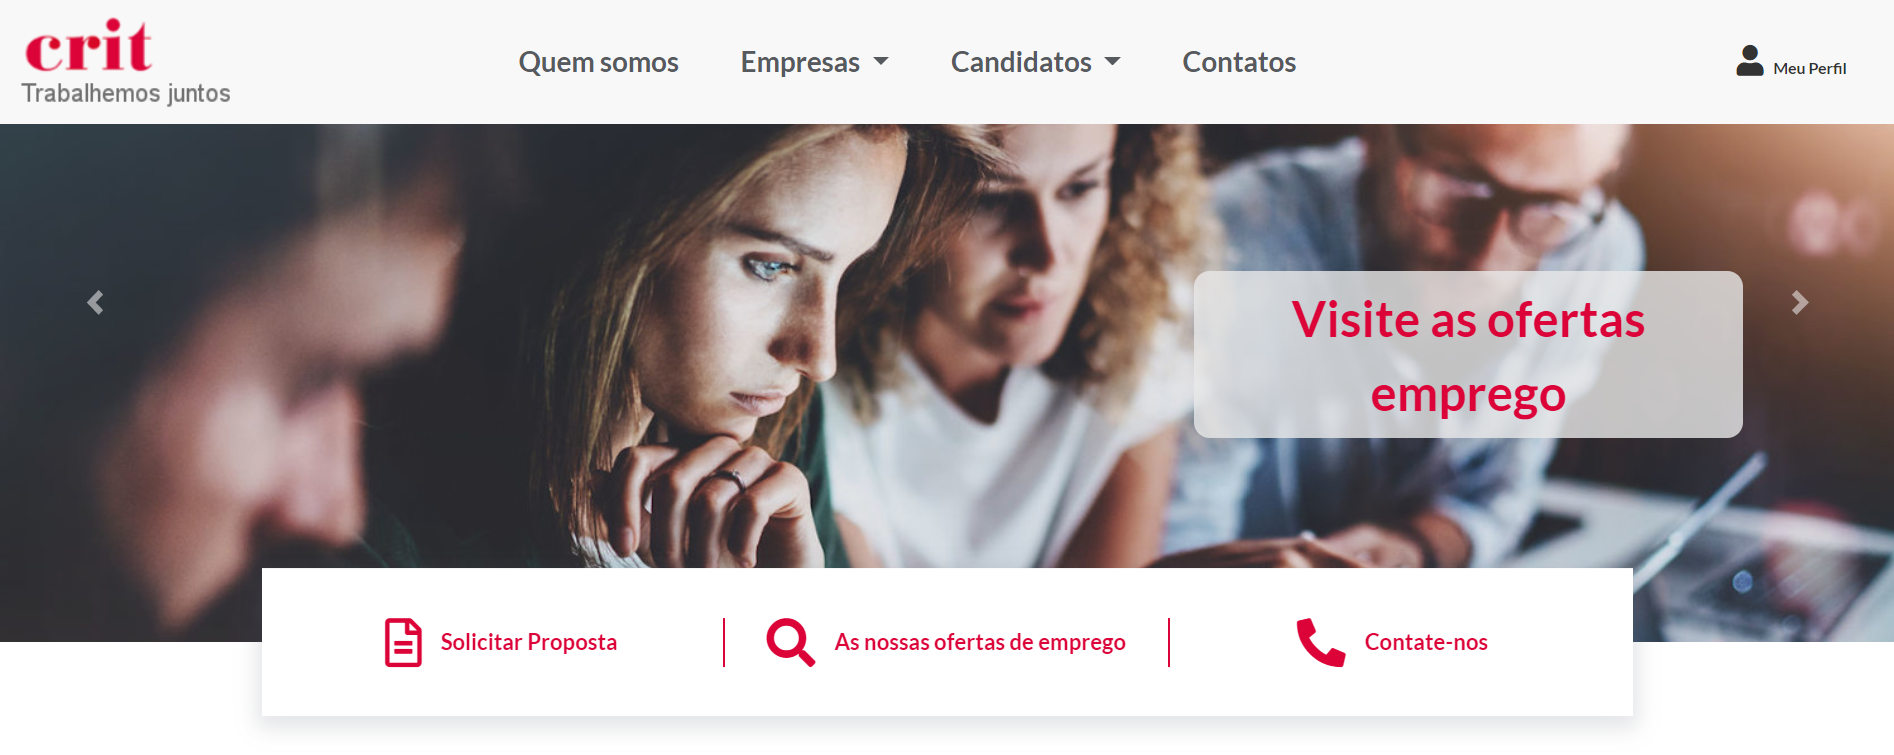1894x755 pixels.
Task: Expand the Candidatos dropdown arrow
Action: 1112,62
